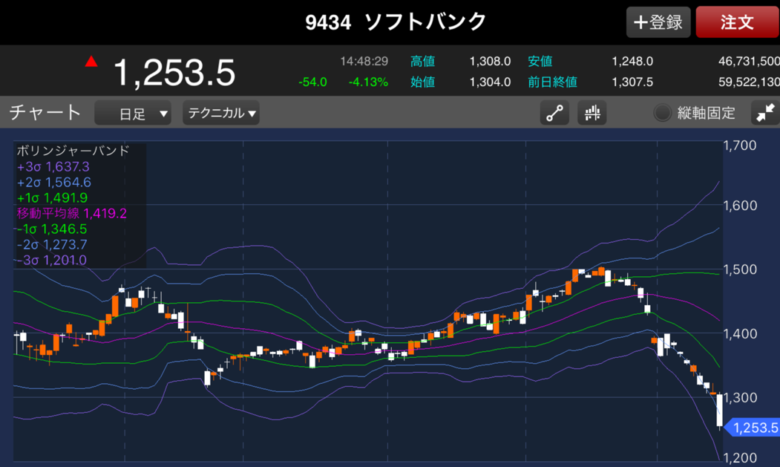Click the +2σ 1,564.6 legend entry
The width and height of the screenshot is (780, 467).
pos(54,182)
